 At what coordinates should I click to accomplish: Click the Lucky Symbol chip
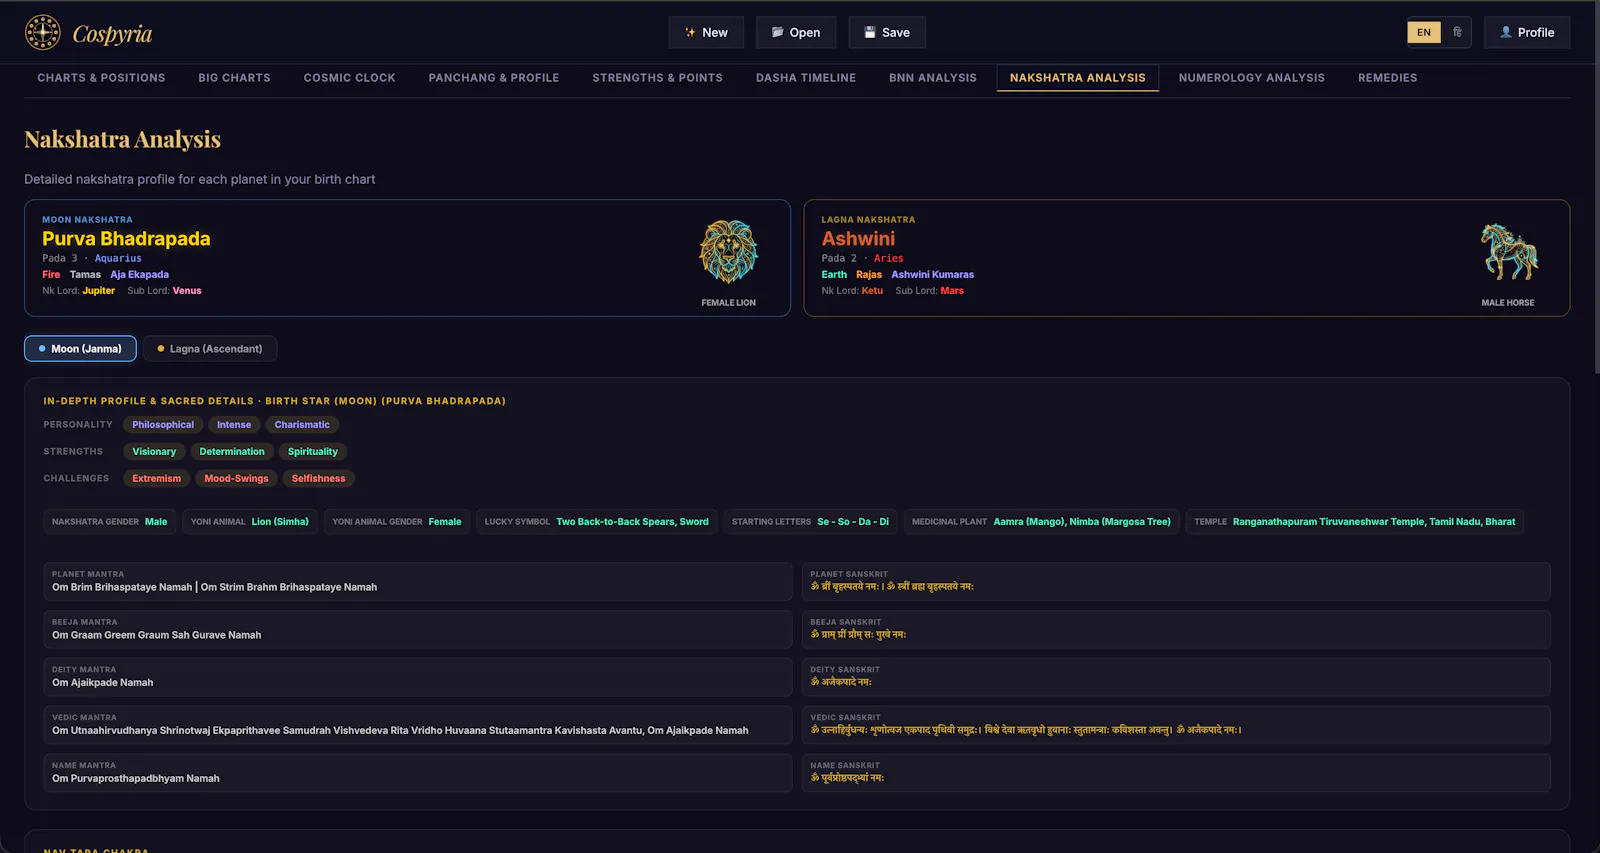click(x=597, y=522)
